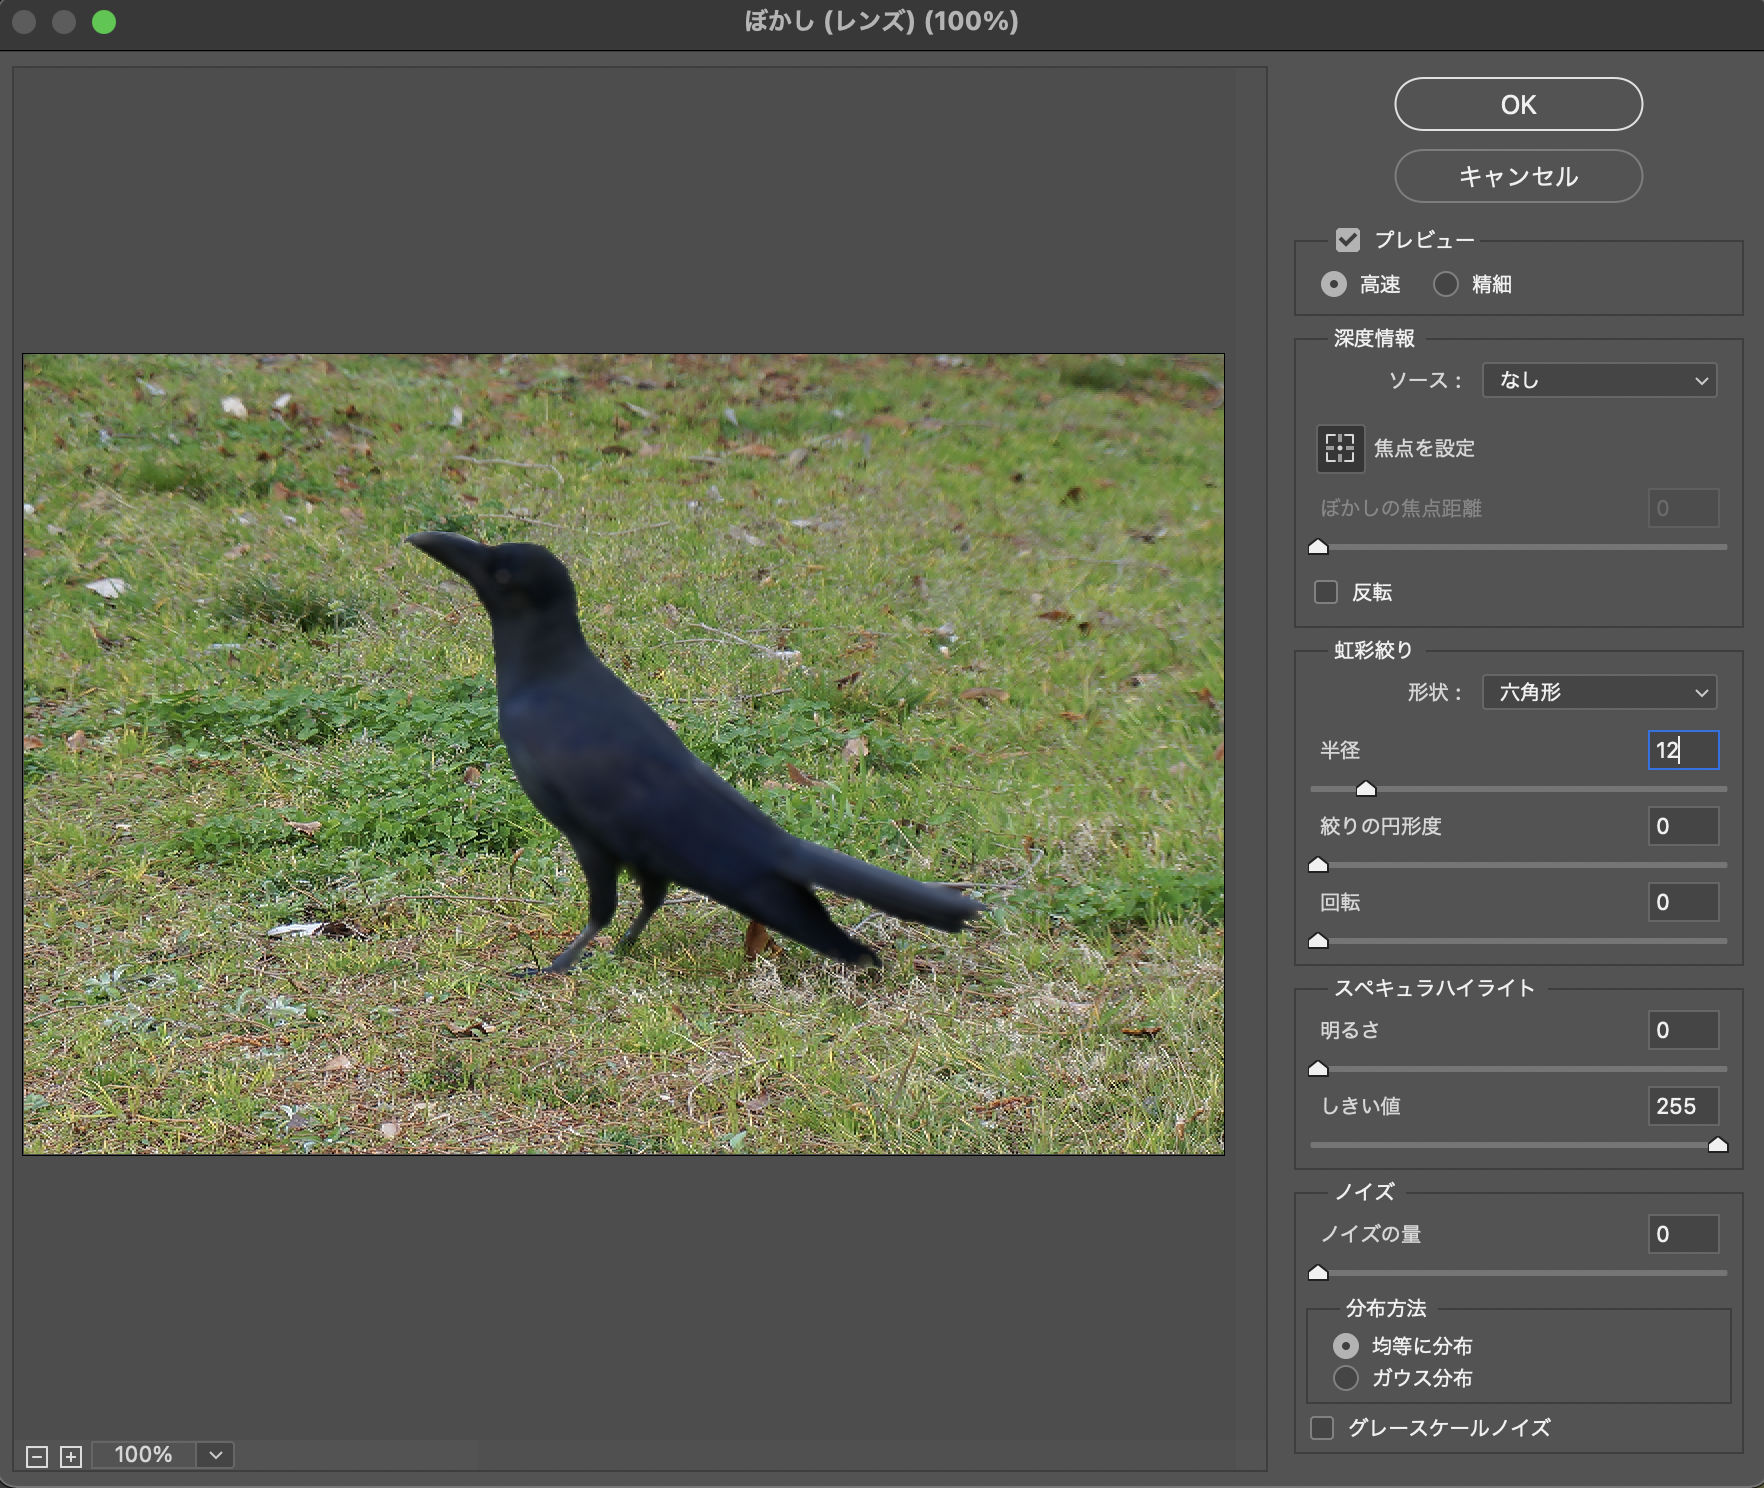Click the zoom in plus icon
The height and width of the screenshot is (1488, 1764).
(71, 1456)
